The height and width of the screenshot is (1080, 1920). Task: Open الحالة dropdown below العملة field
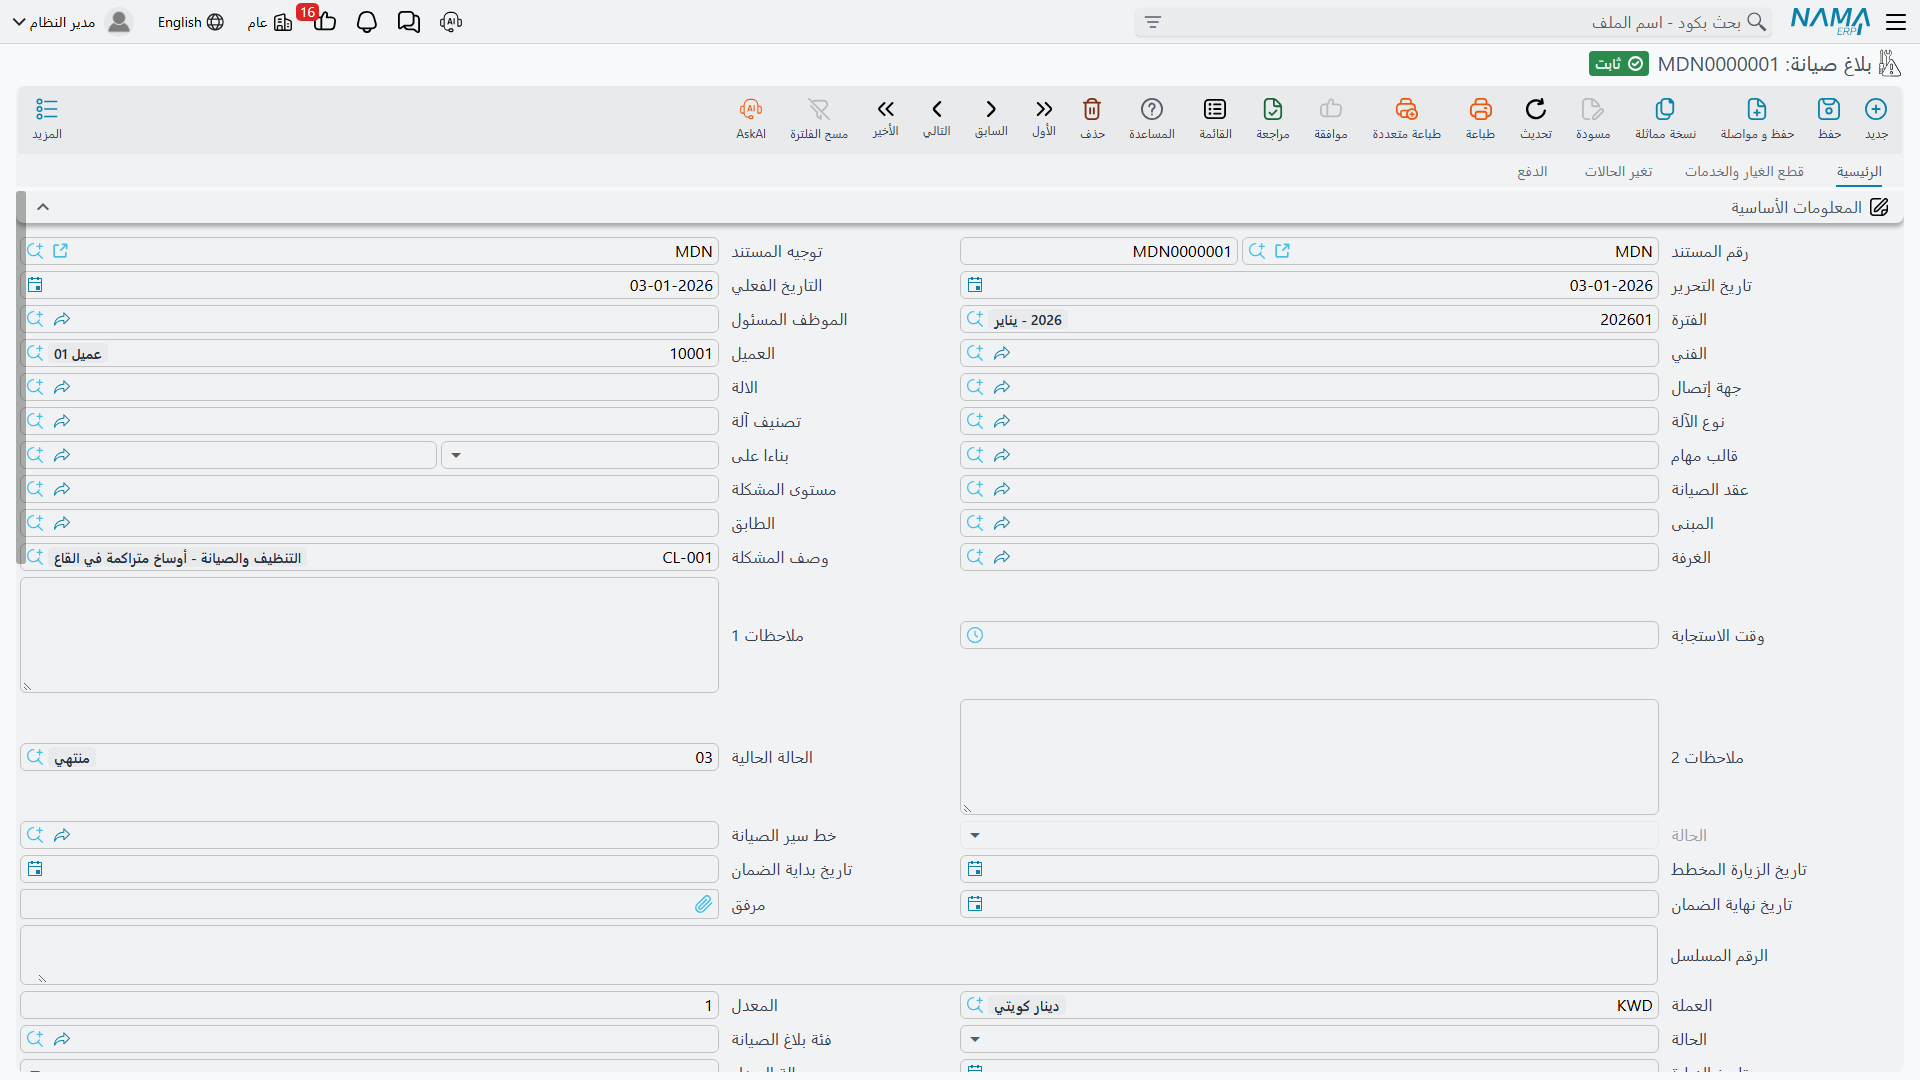975,1039
